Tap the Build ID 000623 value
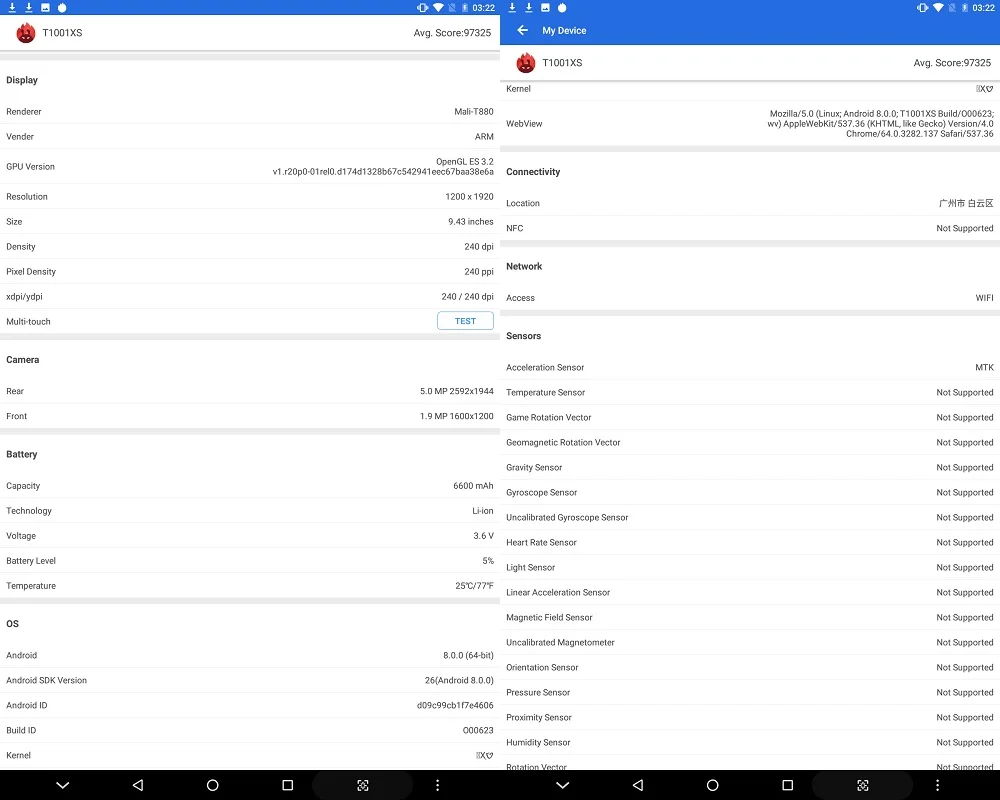Screen dimensions: 1000x800 478,730
